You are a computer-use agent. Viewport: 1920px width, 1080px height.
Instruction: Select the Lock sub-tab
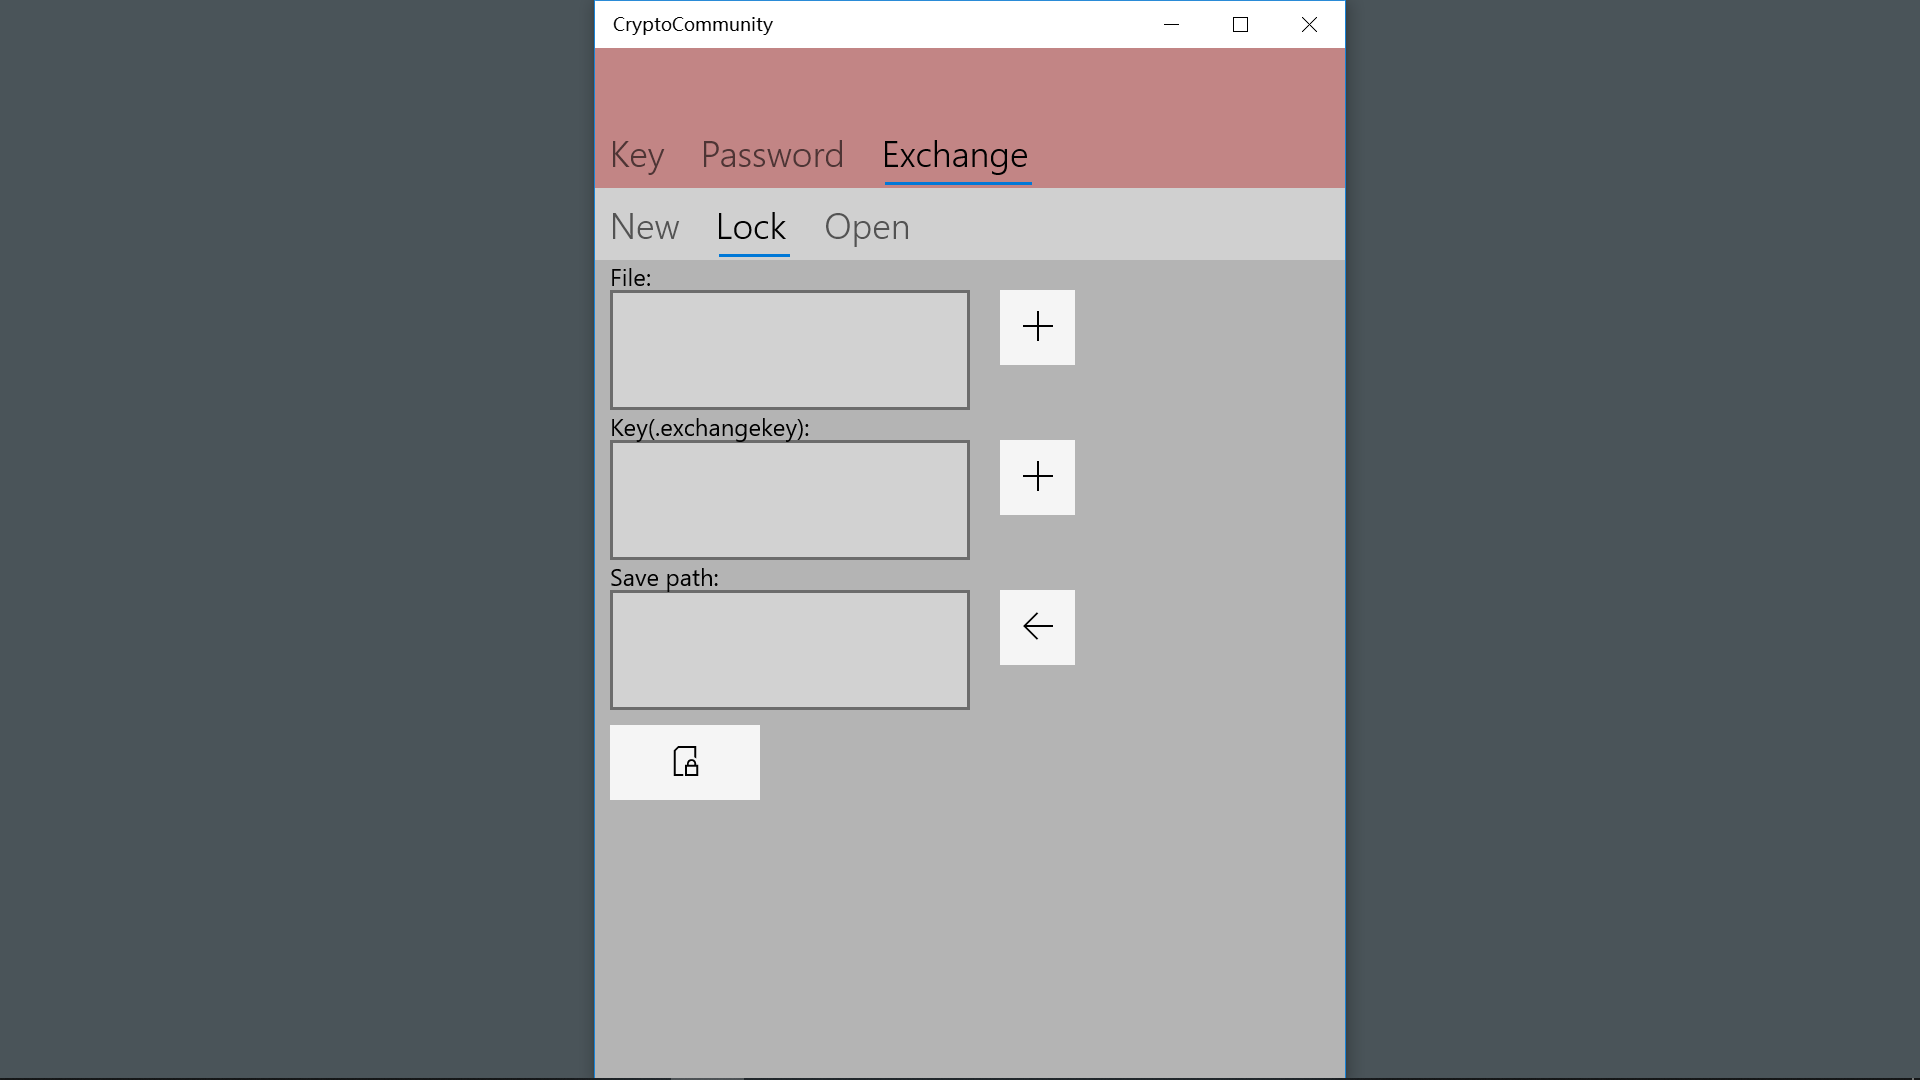click(x=751, y=227)
